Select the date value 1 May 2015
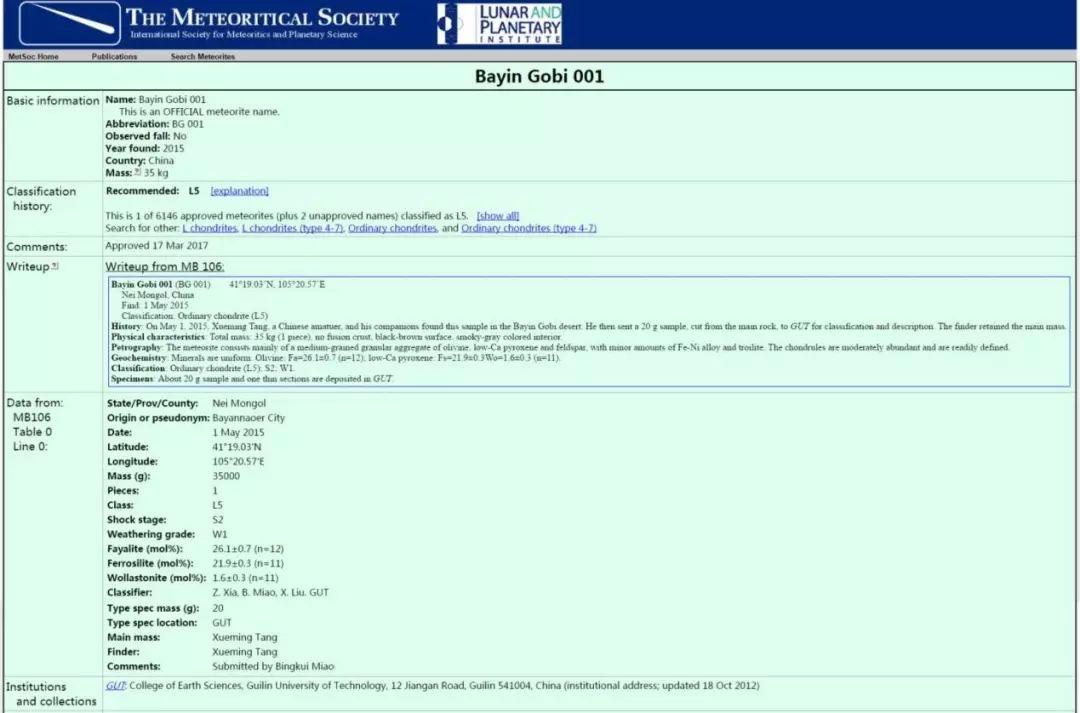Screen dimensions: 1080x713 pyautogui.click(x=238, y=432)
